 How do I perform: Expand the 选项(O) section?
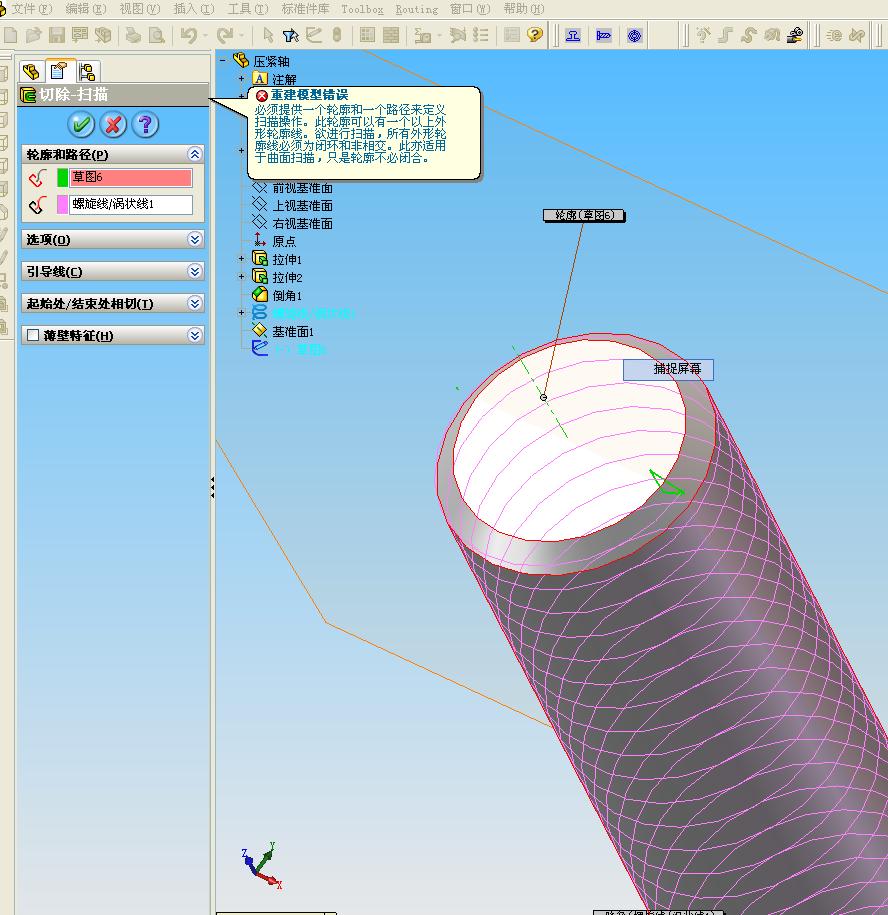[x=195, y=239]
